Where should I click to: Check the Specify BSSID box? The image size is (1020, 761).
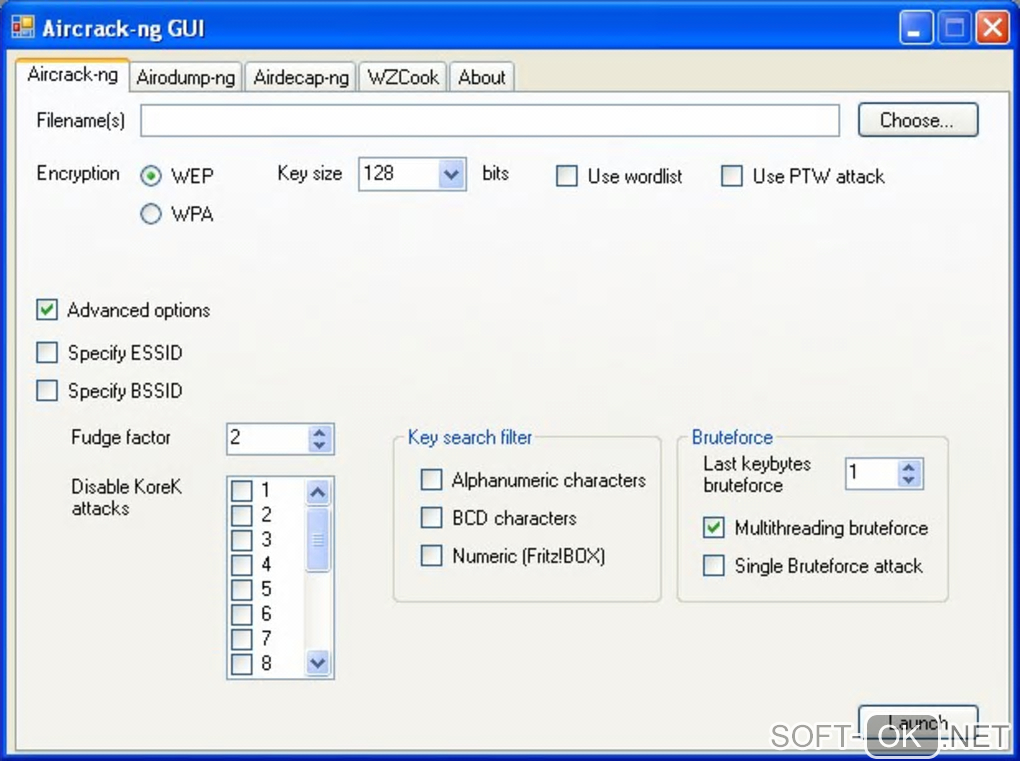pos(47,390)
